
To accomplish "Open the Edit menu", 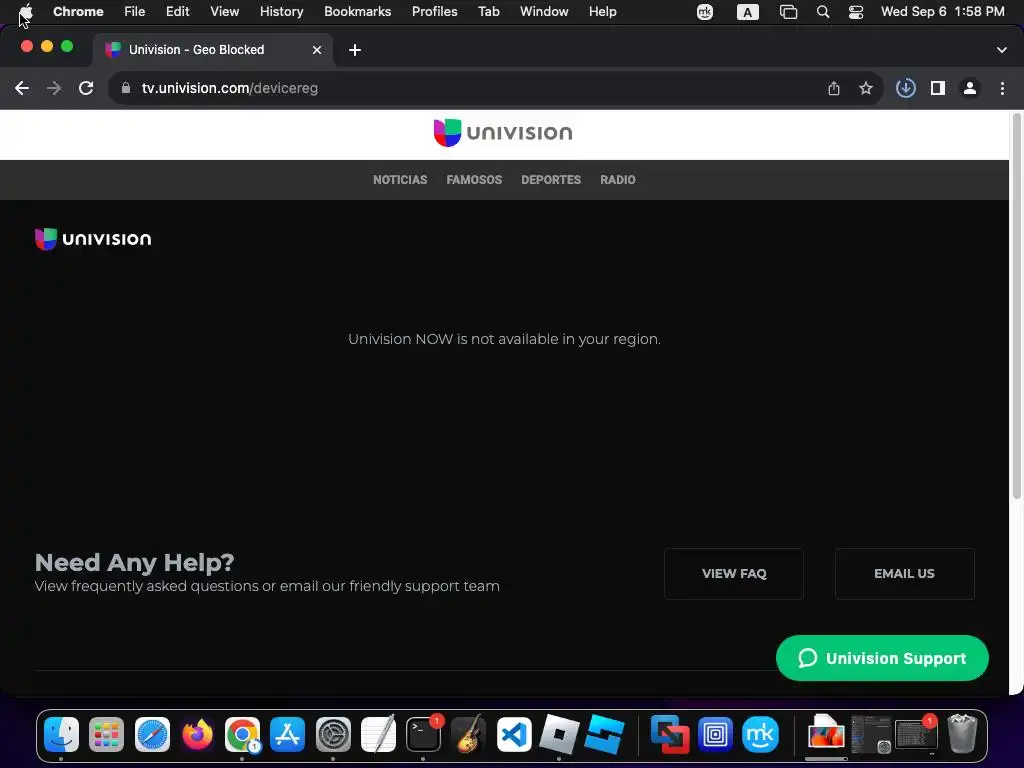I will pos(177,11).
